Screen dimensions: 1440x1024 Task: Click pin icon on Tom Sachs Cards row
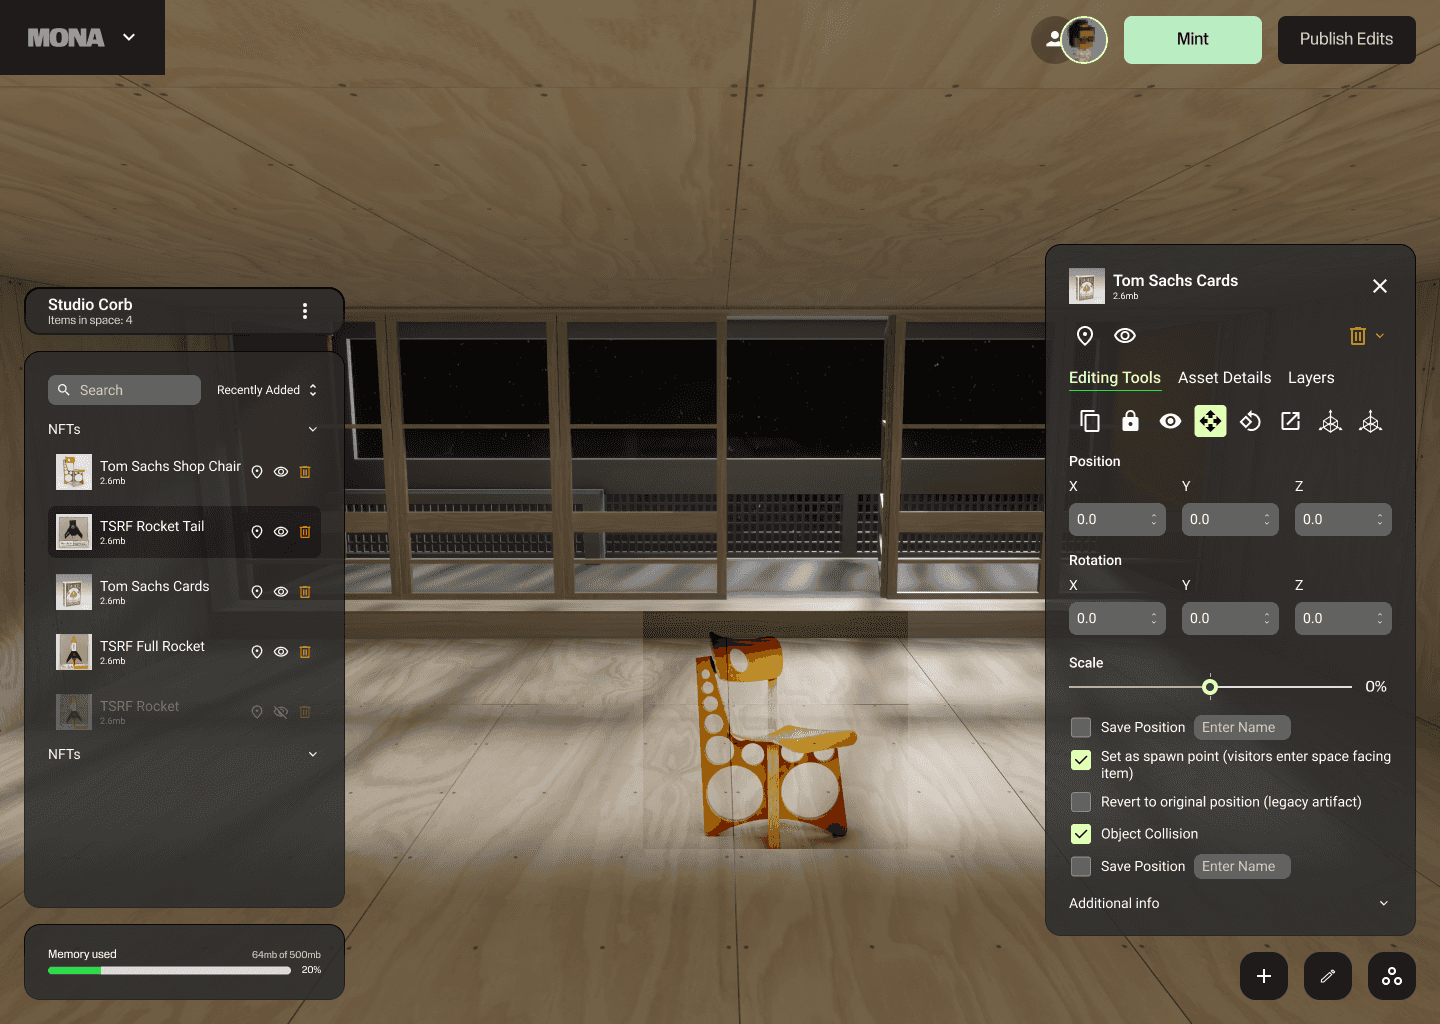tap(257, 592)
